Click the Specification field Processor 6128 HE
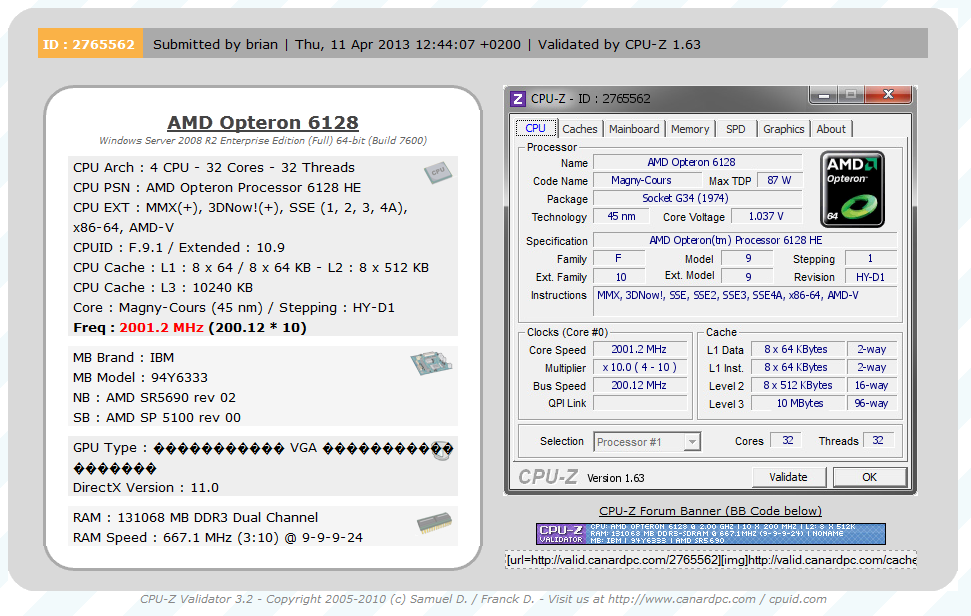Viewport: 971px width, 616px height. tap(745, 240)
